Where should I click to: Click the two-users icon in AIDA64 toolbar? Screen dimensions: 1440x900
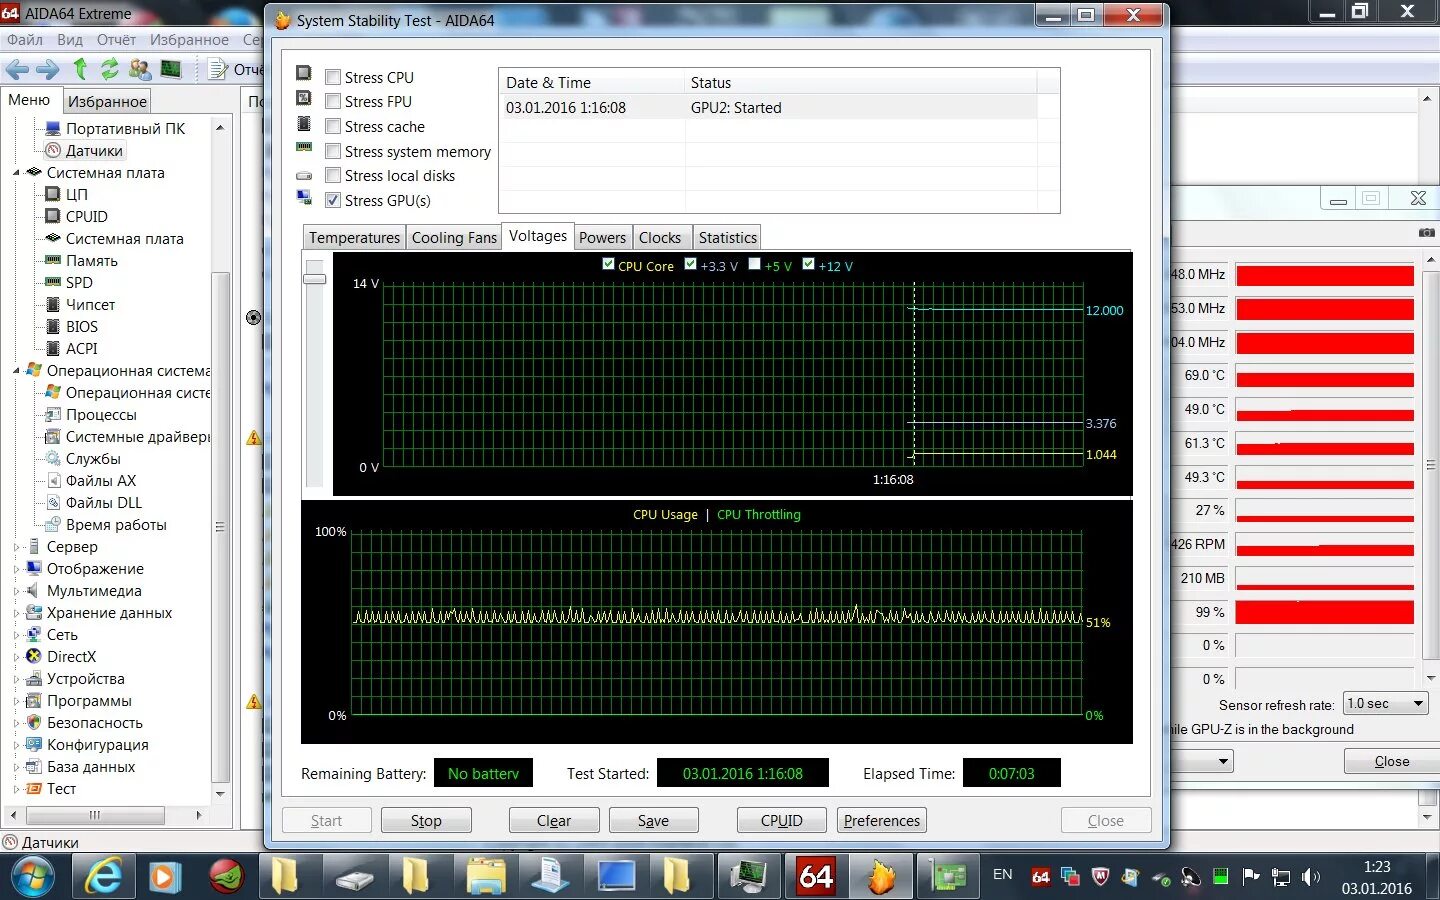(x=140, y=69)
